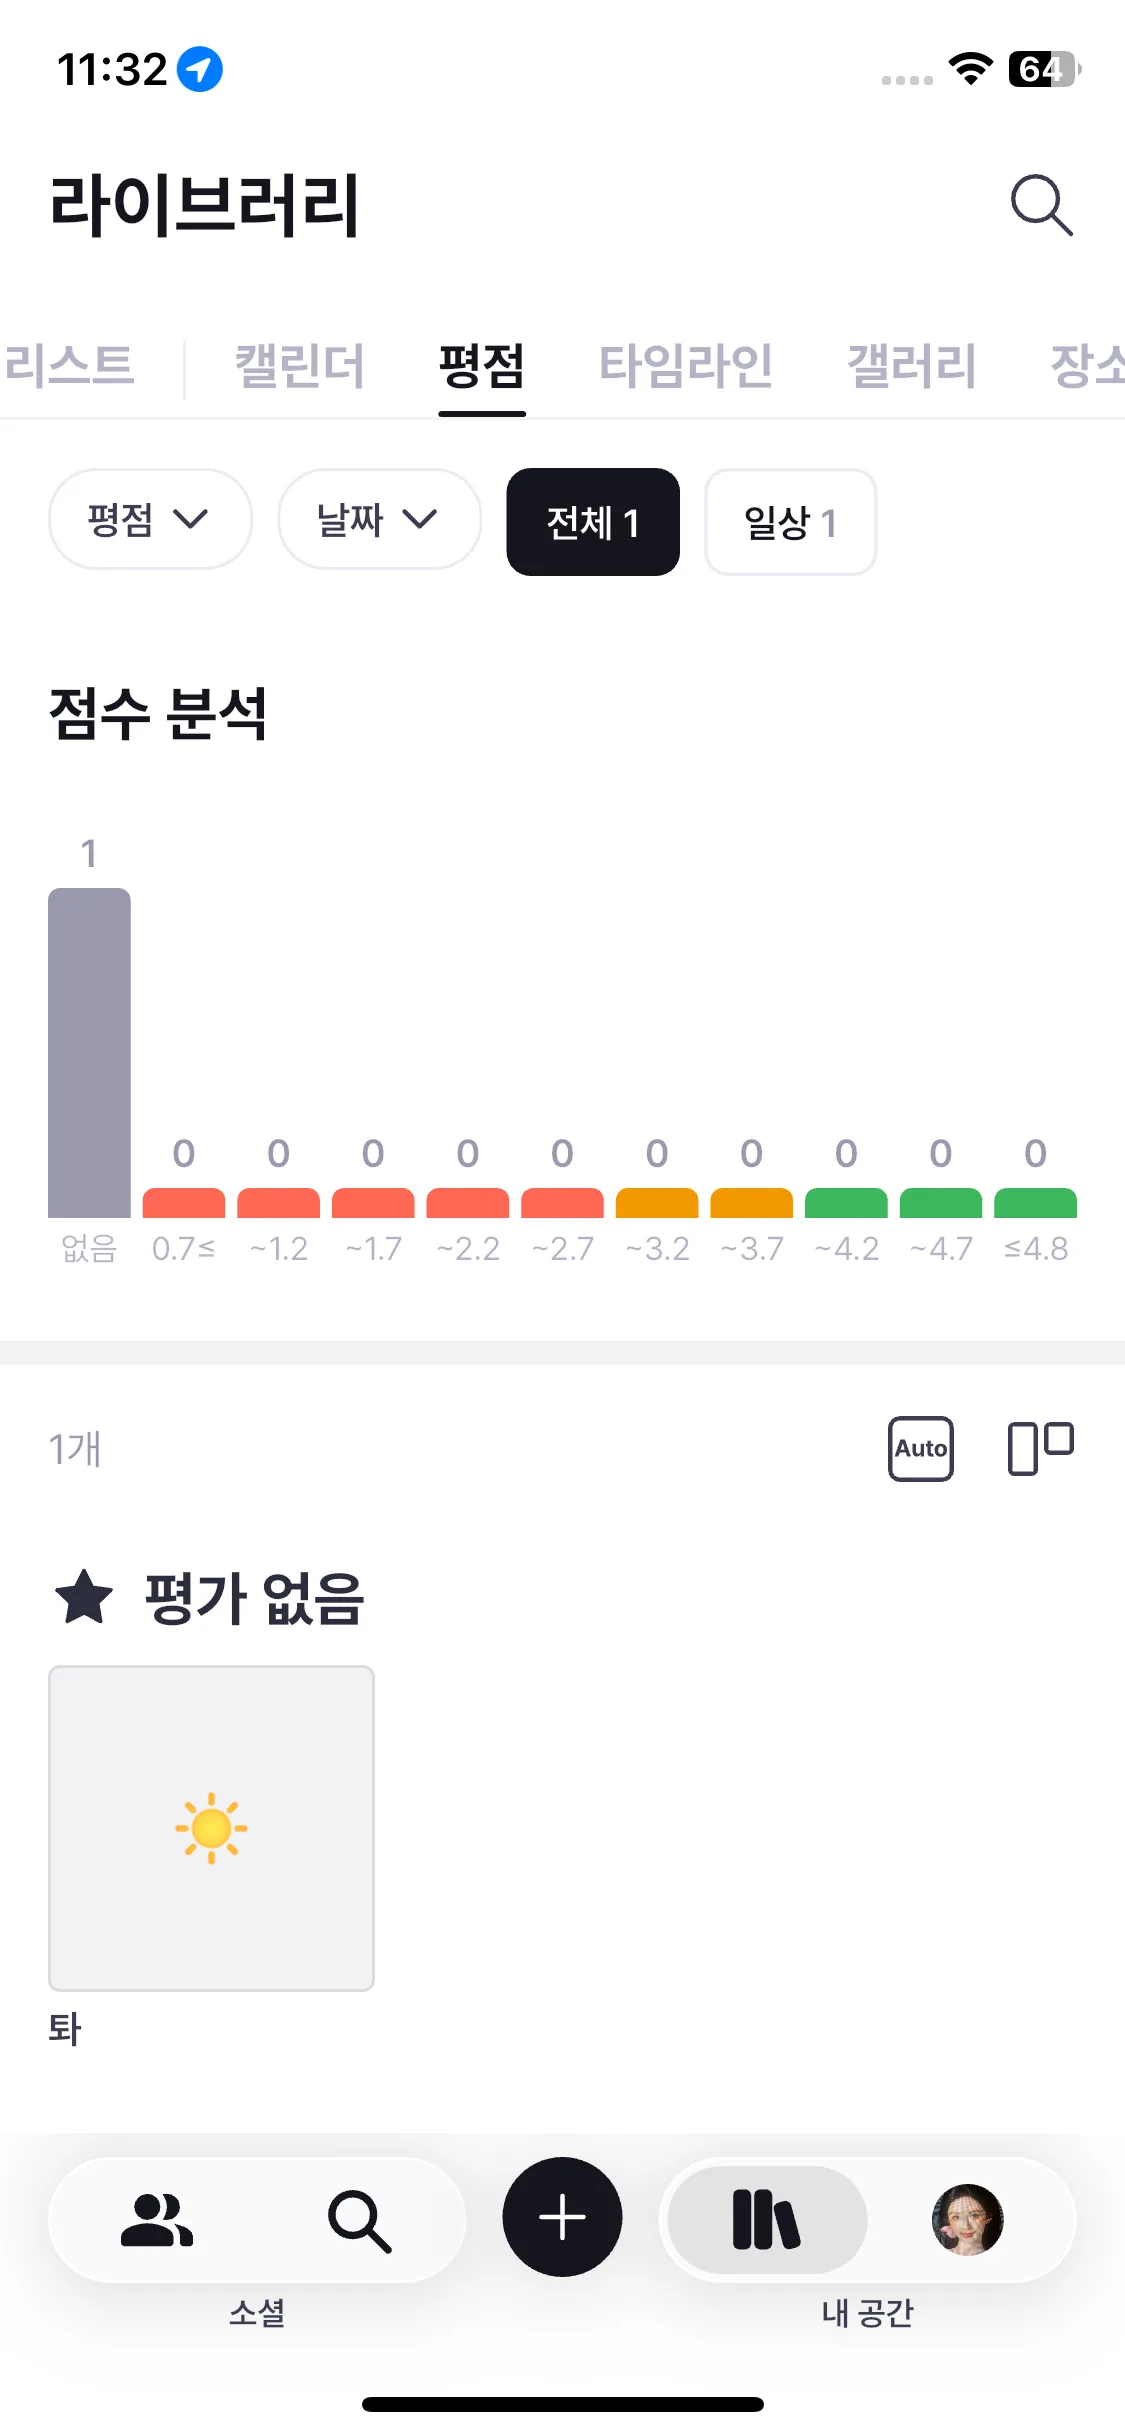This screenshot has width=1125, height=2436.
Task: Expand the 날짜 dropdown
Action: click(x=379, y=519)
